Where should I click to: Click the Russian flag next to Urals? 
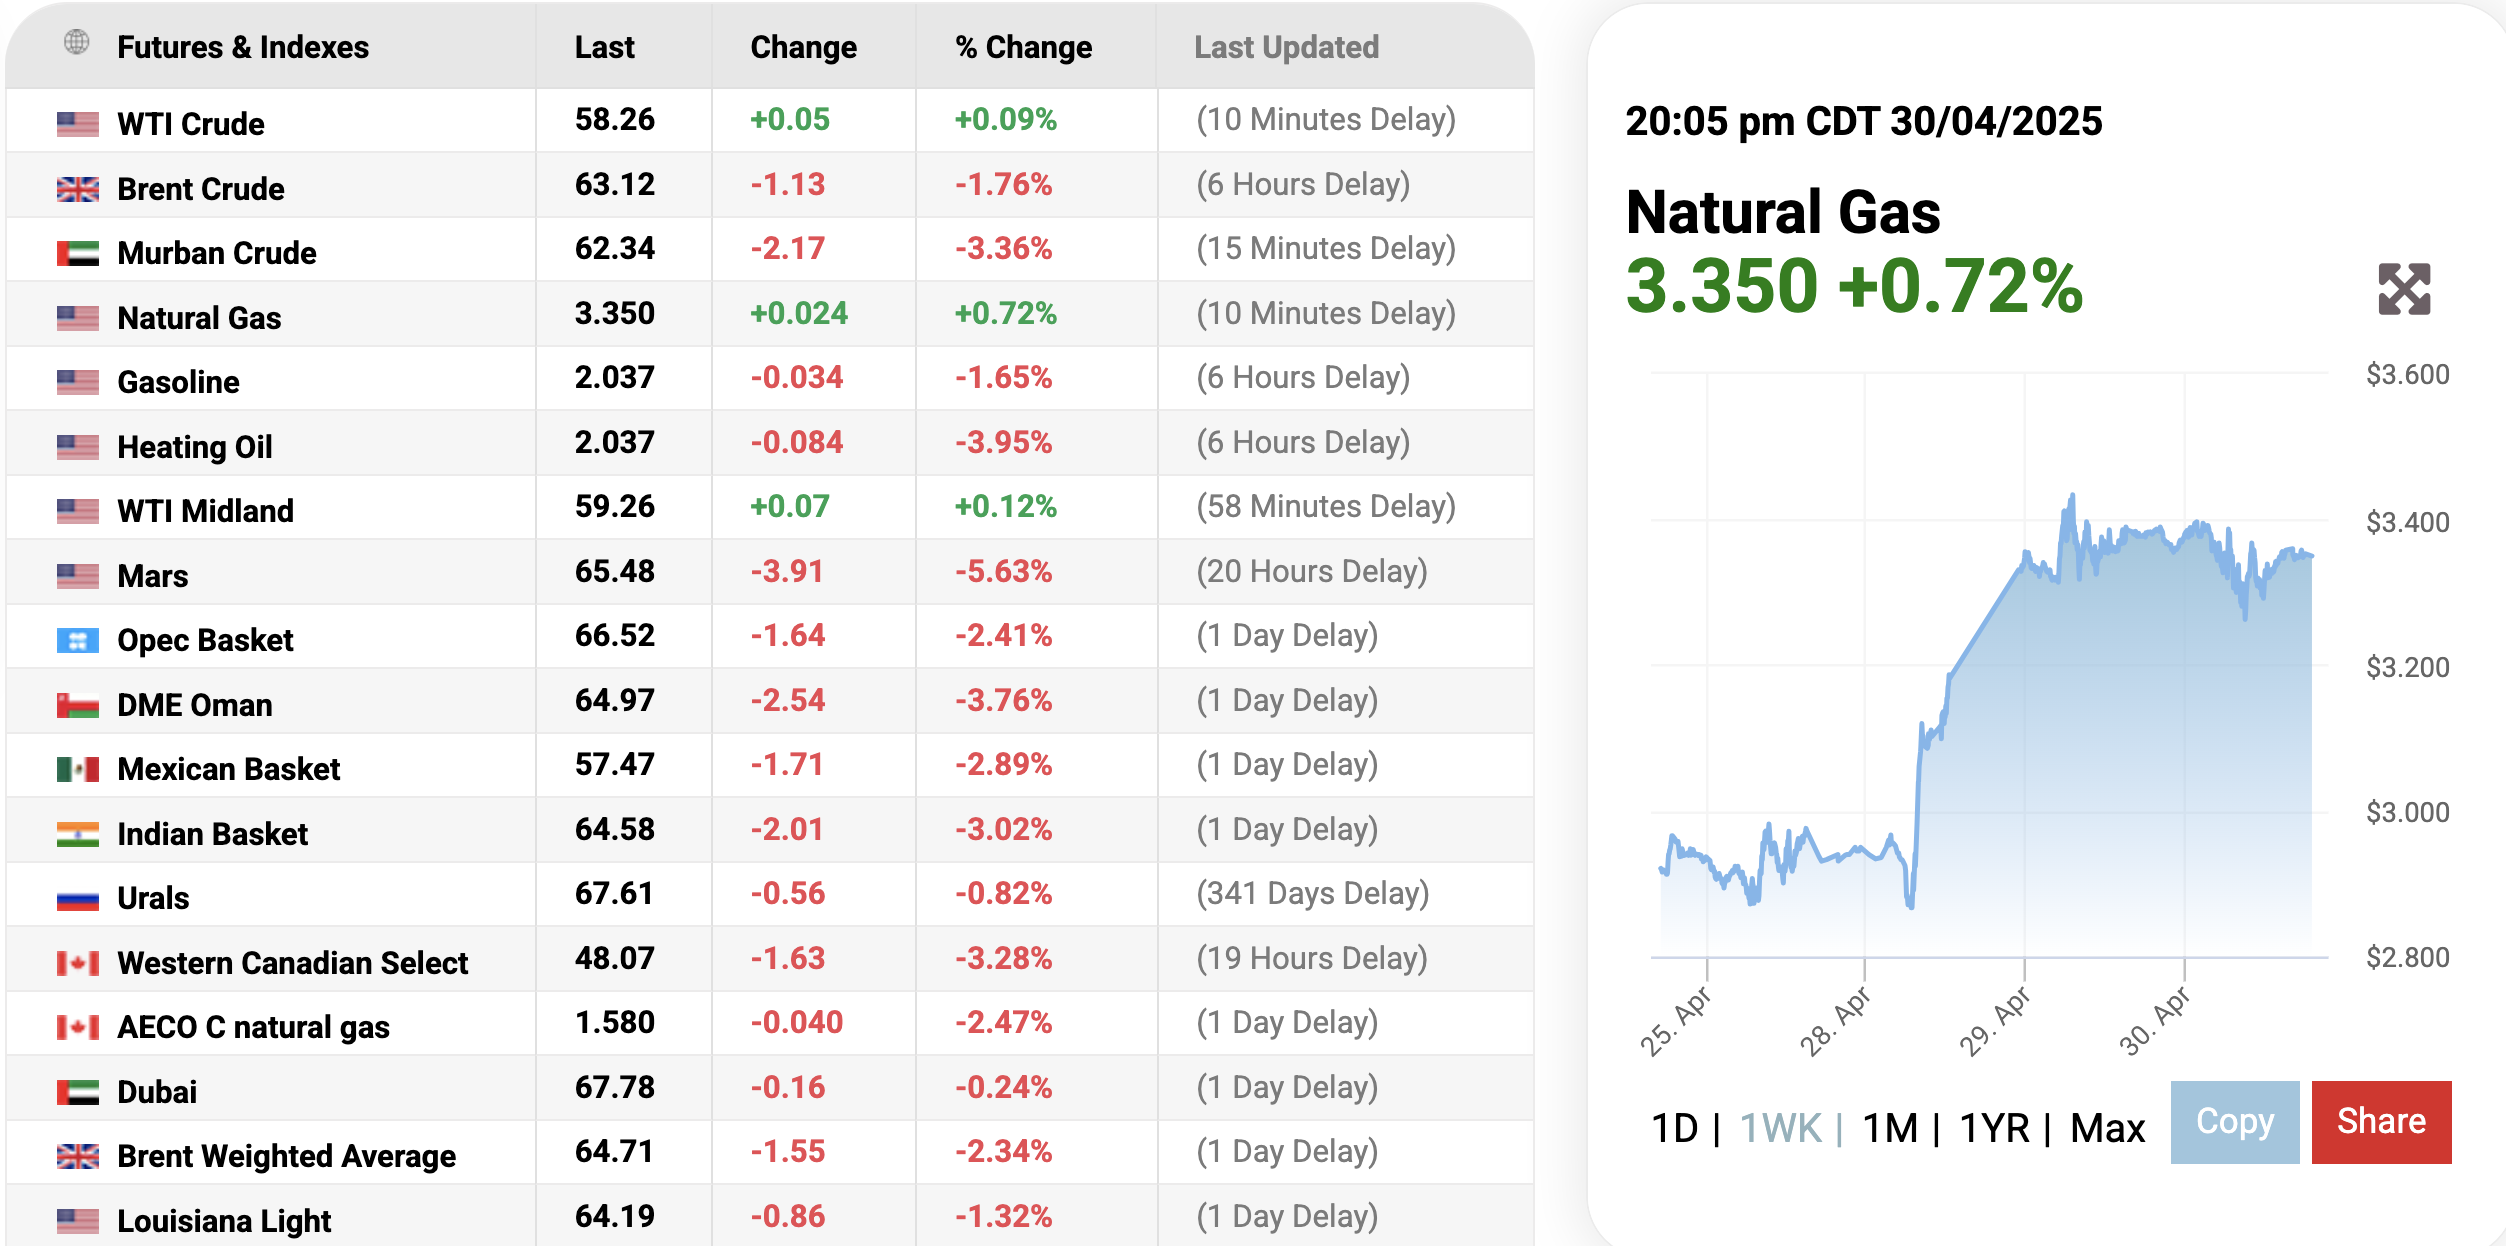pos(78,898)
